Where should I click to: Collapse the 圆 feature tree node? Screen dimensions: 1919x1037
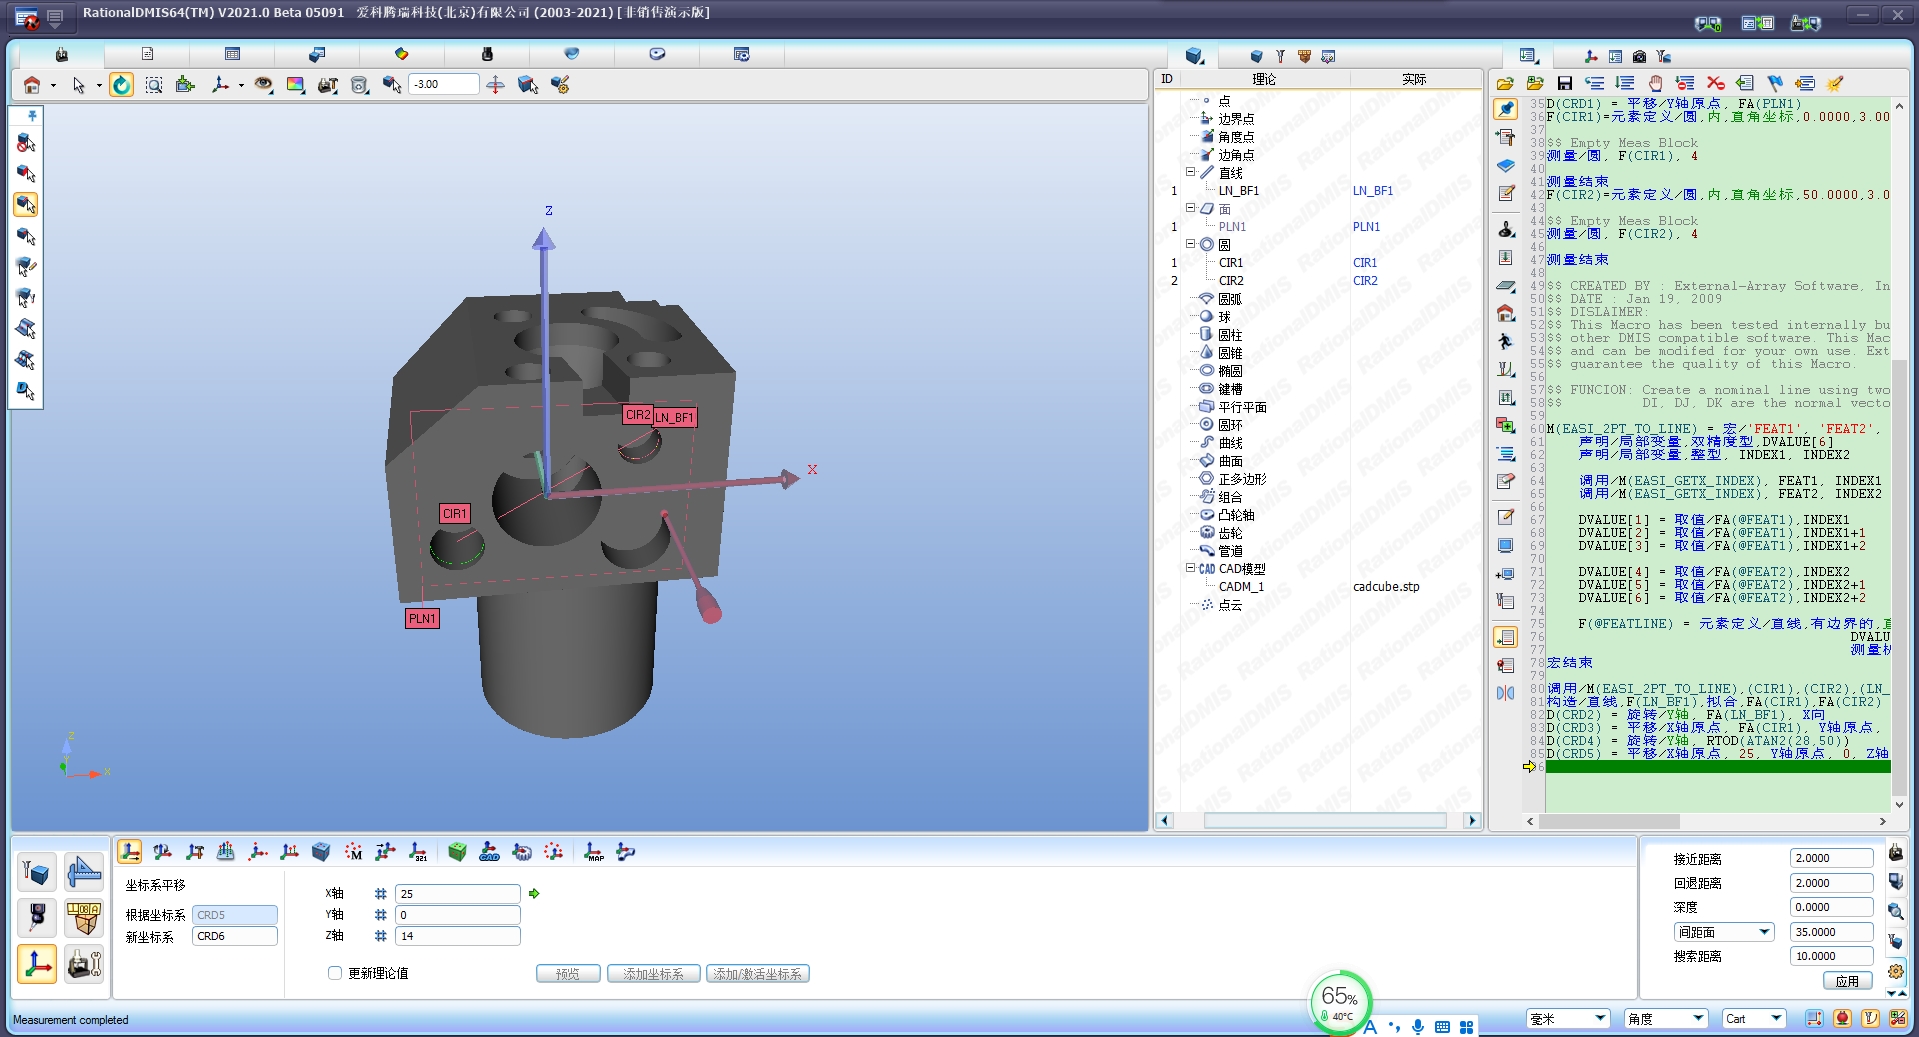pyautogui.click(x=1191, y=244)
